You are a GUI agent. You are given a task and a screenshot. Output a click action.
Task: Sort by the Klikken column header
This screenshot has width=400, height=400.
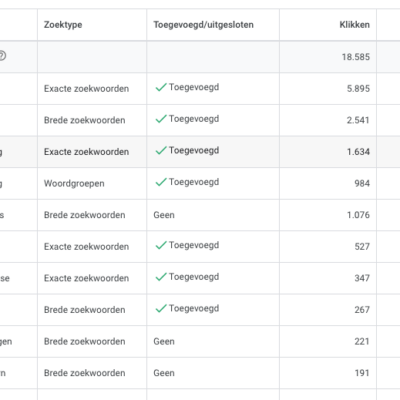(x=355, y=25)
